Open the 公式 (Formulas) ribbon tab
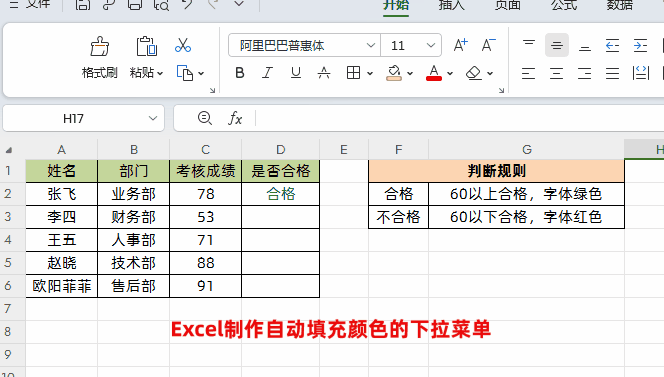664x377 pixels. (564, 5)
